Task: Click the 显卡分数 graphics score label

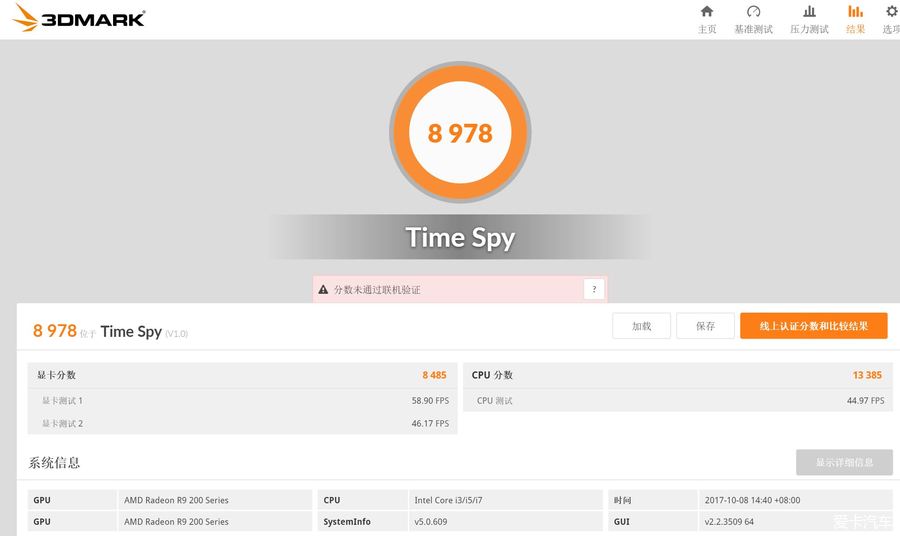Action: [56, 375]
